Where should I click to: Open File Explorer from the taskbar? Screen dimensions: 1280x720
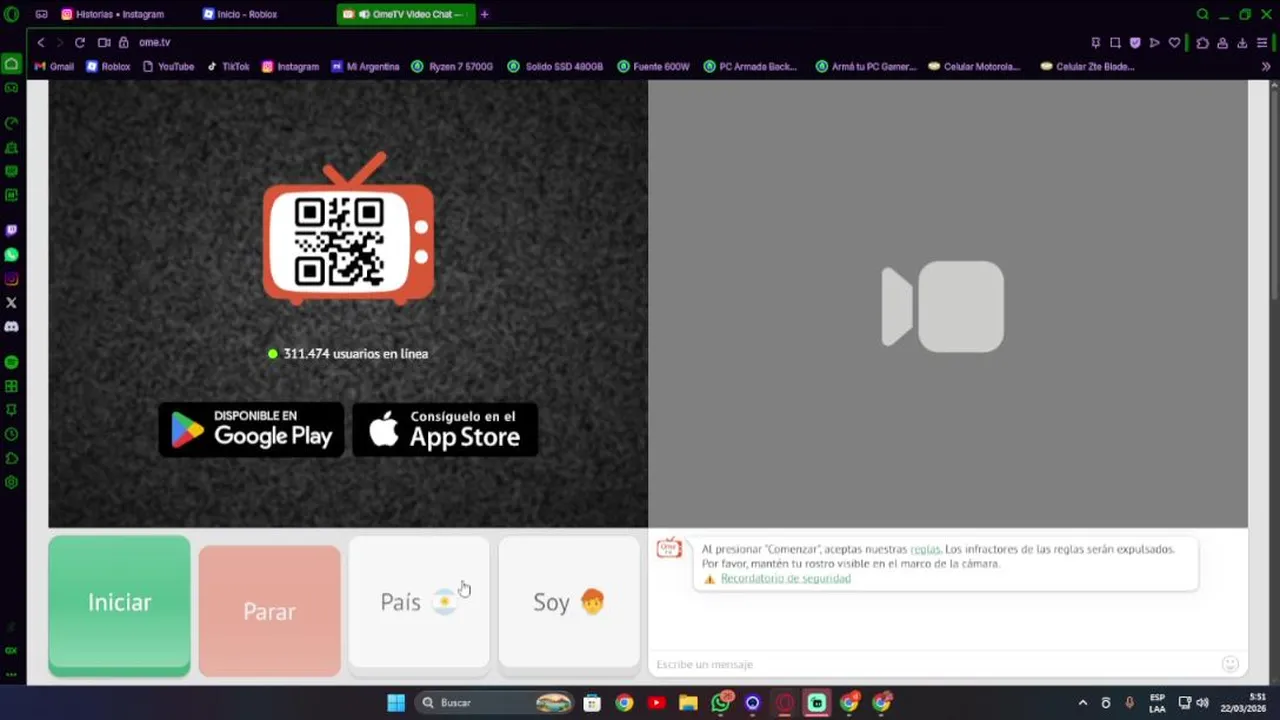coord(688,702)
